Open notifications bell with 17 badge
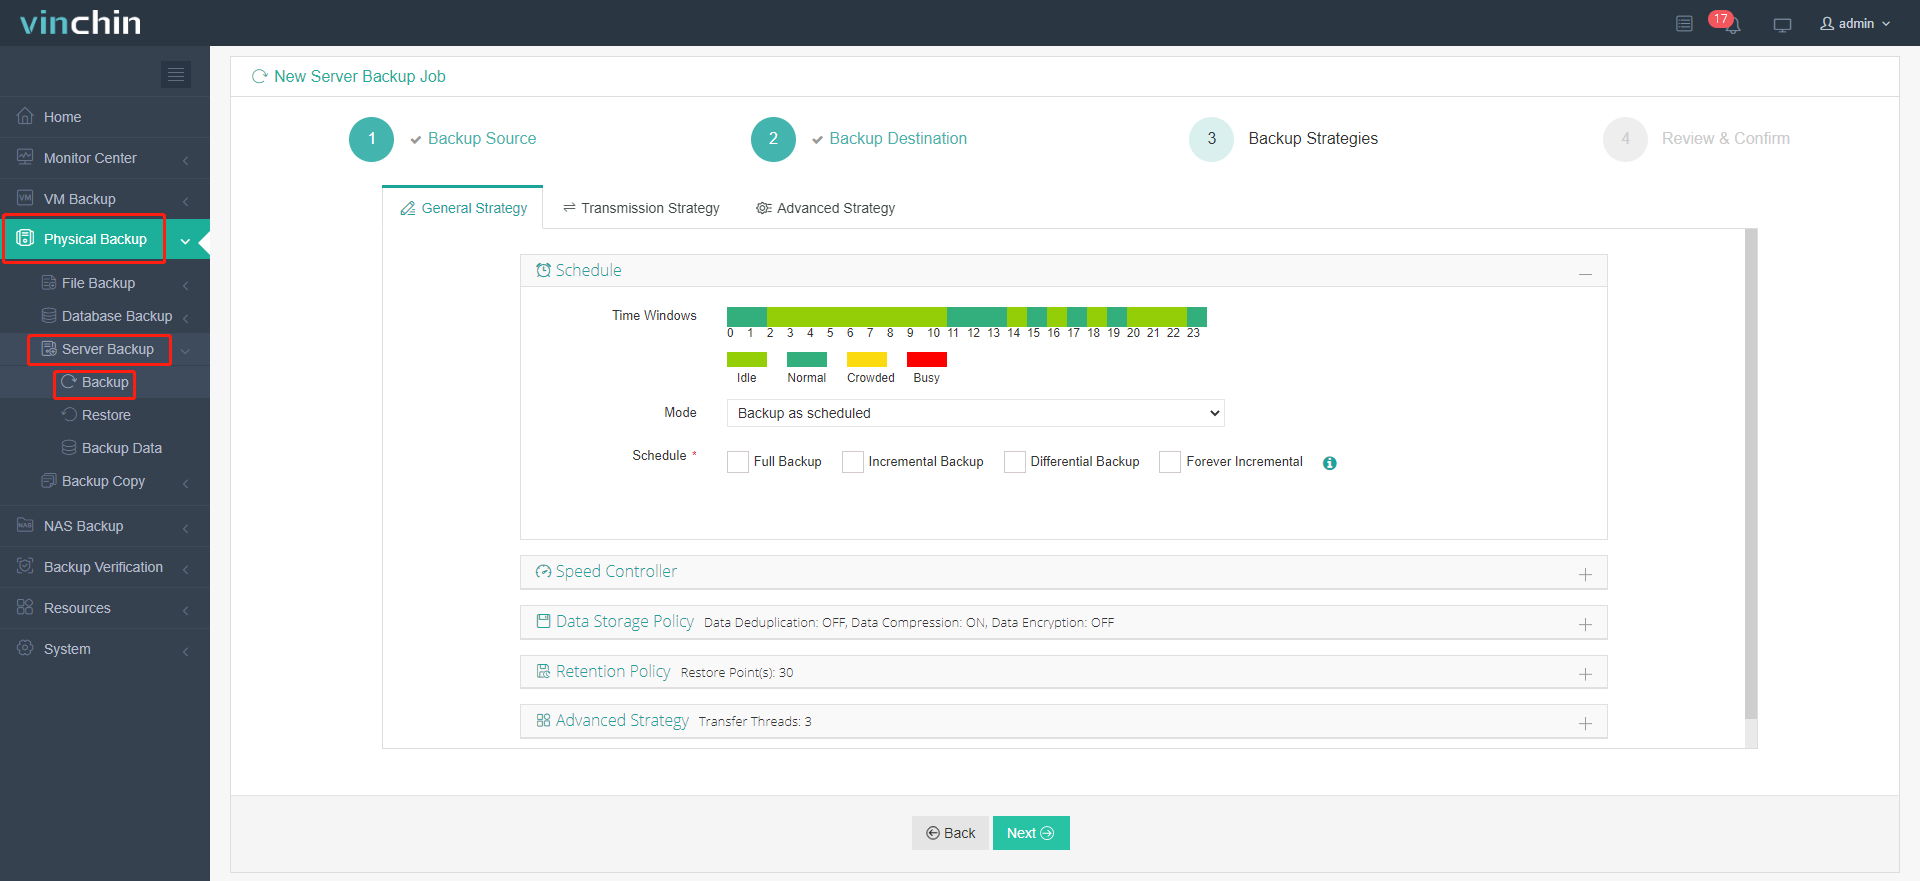This screenshot has height=881, width=1920. (x=1731, y=23)
